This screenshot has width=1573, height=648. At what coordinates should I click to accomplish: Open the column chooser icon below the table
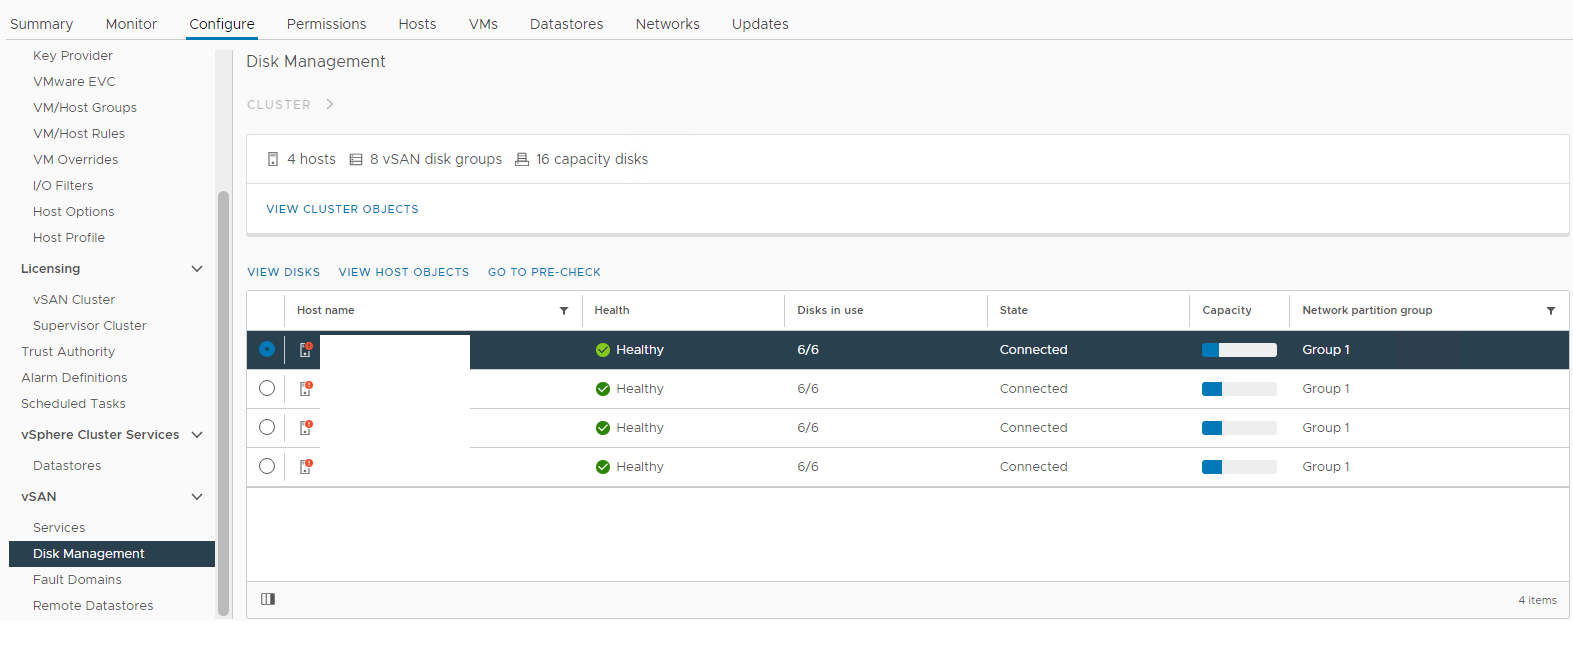click(x=268, y=599)
